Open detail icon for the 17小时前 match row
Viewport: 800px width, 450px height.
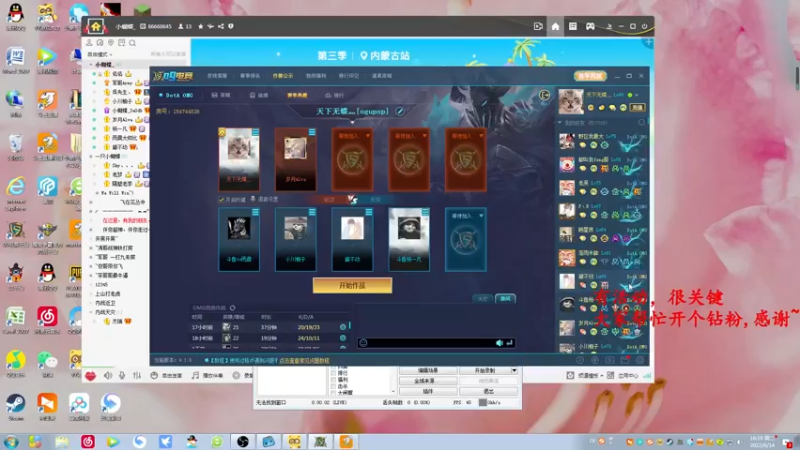[x=343, y=327]
